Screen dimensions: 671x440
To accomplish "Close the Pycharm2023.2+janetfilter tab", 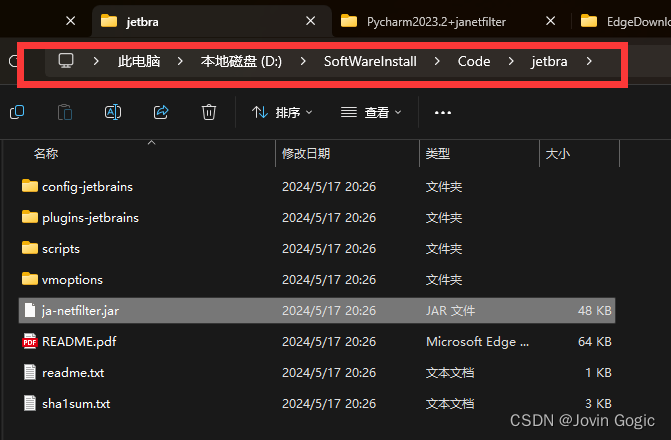I will [551, 21].
